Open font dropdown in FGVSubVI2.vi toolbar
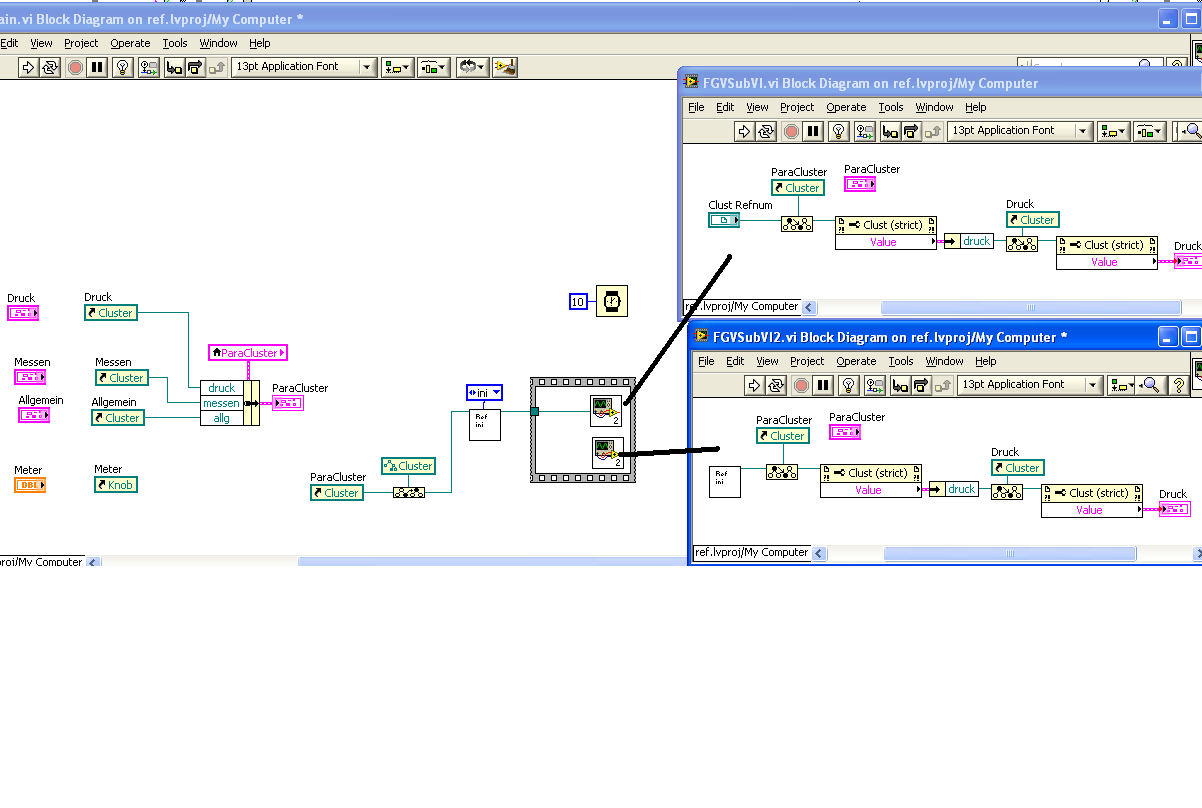Screen dimensions: 1202x808 point(1030,385)
